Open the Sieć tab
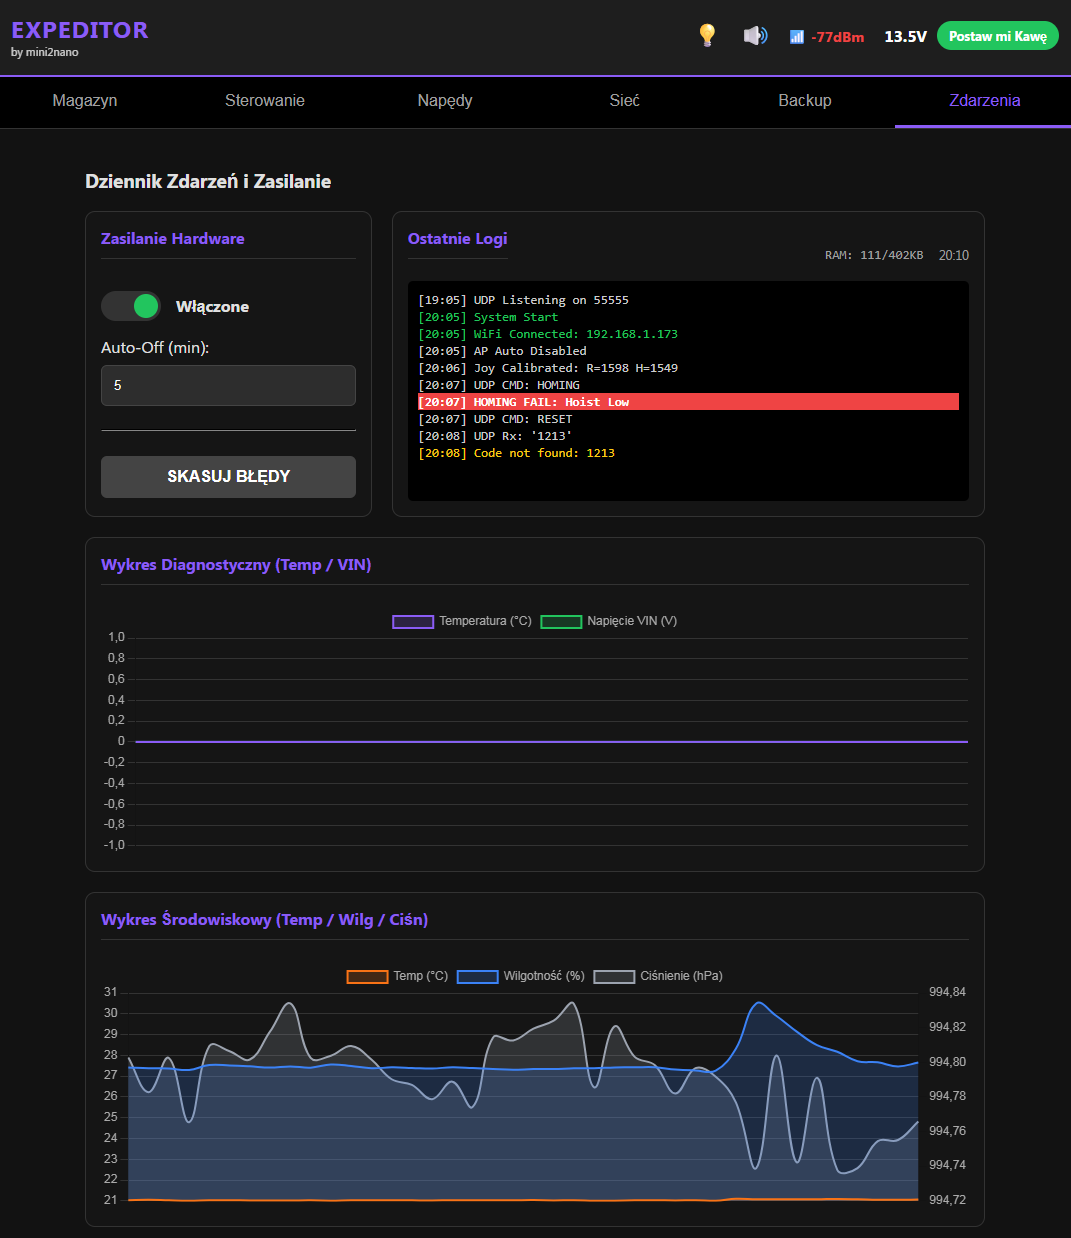Image resolution: width=1071 pixels, height=1238 pixels. click(625, 101)
